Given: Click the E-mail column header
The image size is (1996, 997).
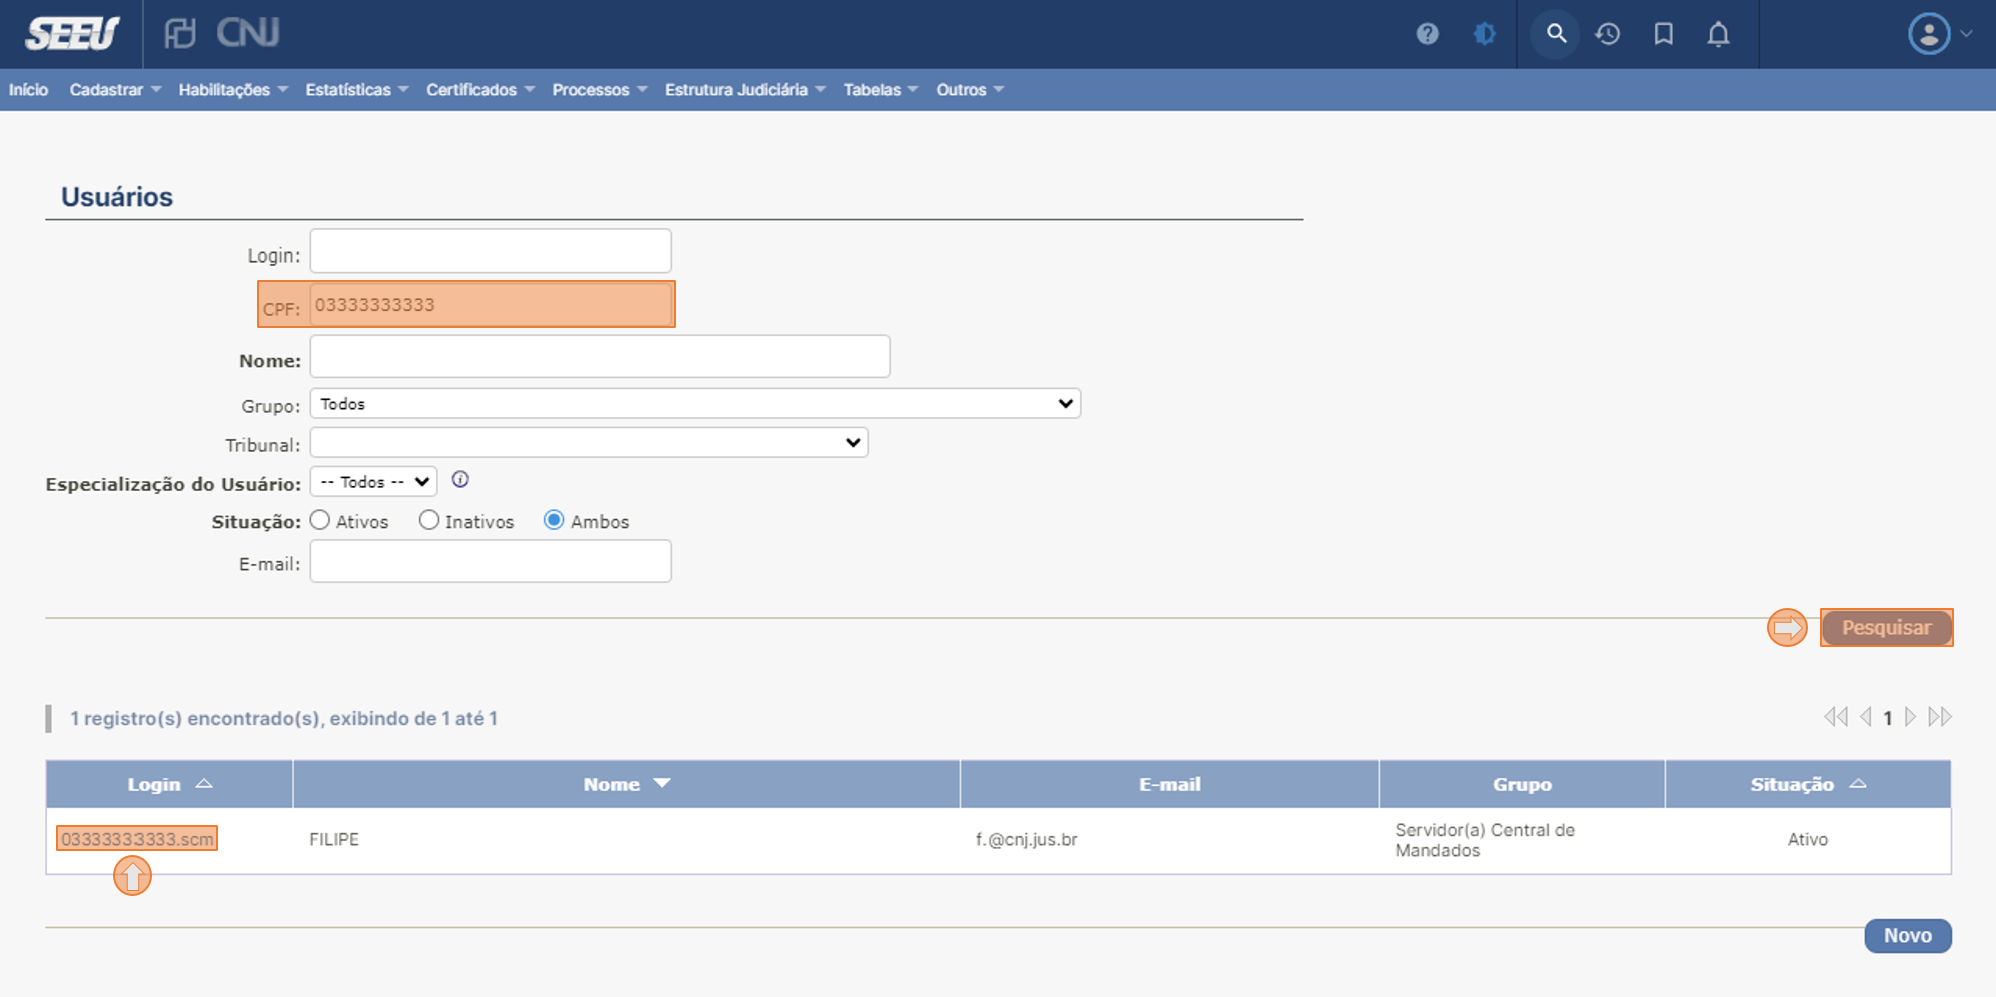Looking at the screenshot, I should pos(1169,784).
